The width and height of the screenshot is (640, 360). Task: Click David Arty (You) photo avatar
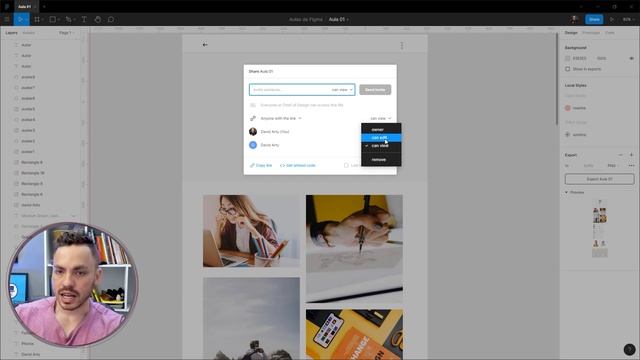point(253,131)
